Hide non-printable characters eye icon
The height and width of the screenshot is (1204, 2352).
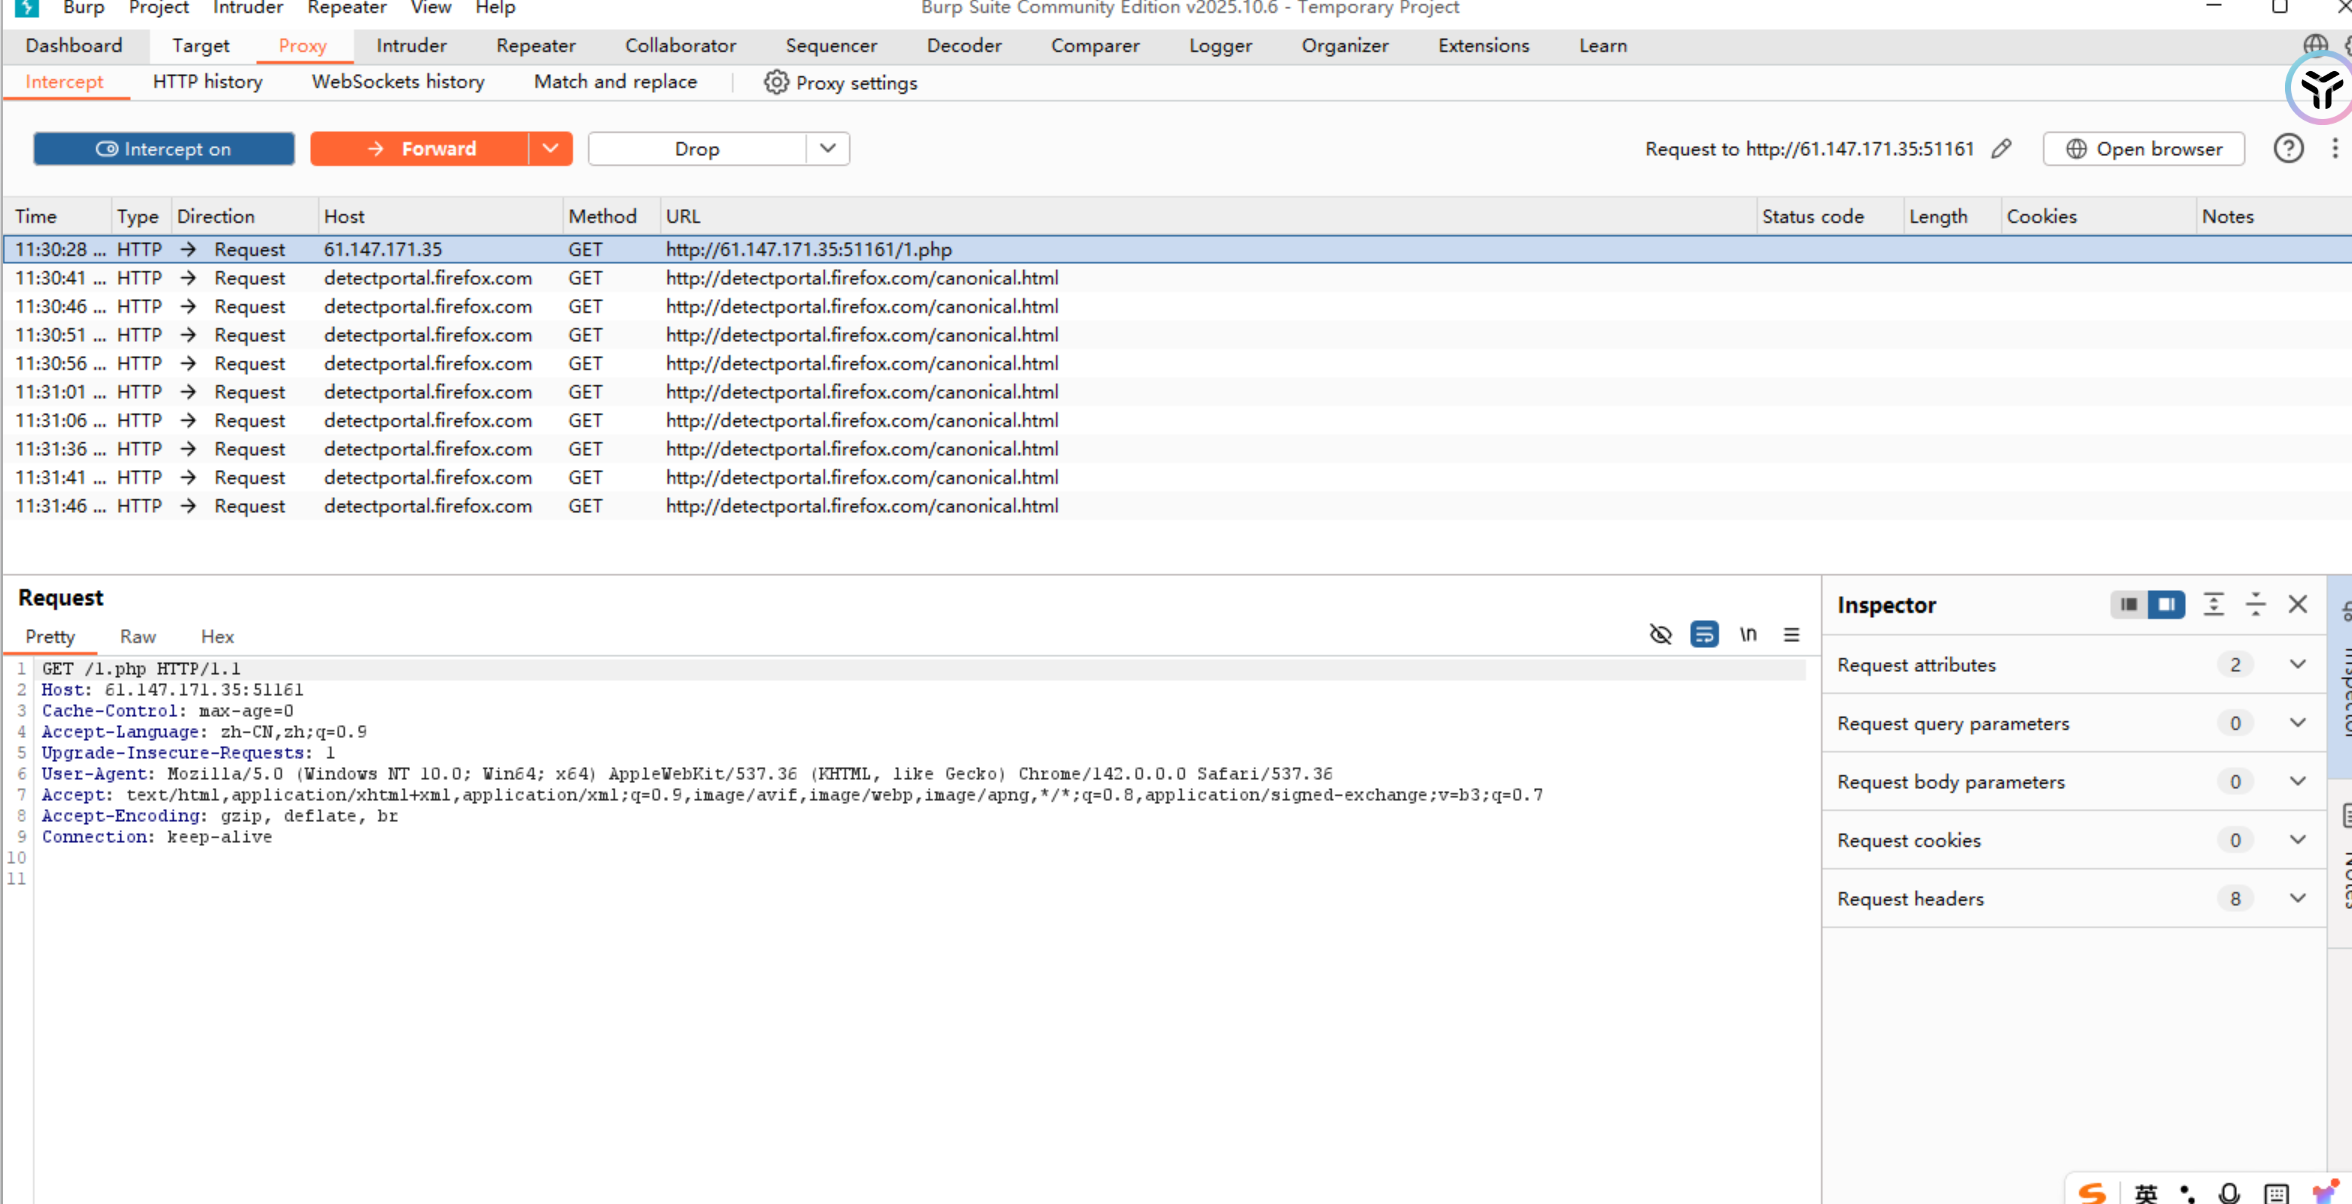pos(1660,634)
